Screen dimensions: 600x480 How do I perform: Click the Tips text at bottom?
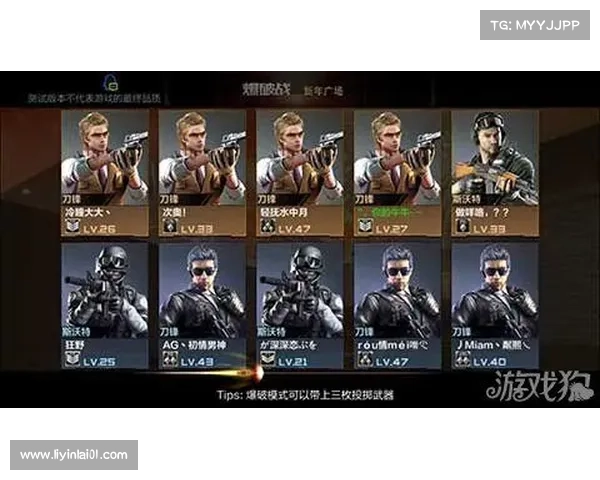(305, 395)
